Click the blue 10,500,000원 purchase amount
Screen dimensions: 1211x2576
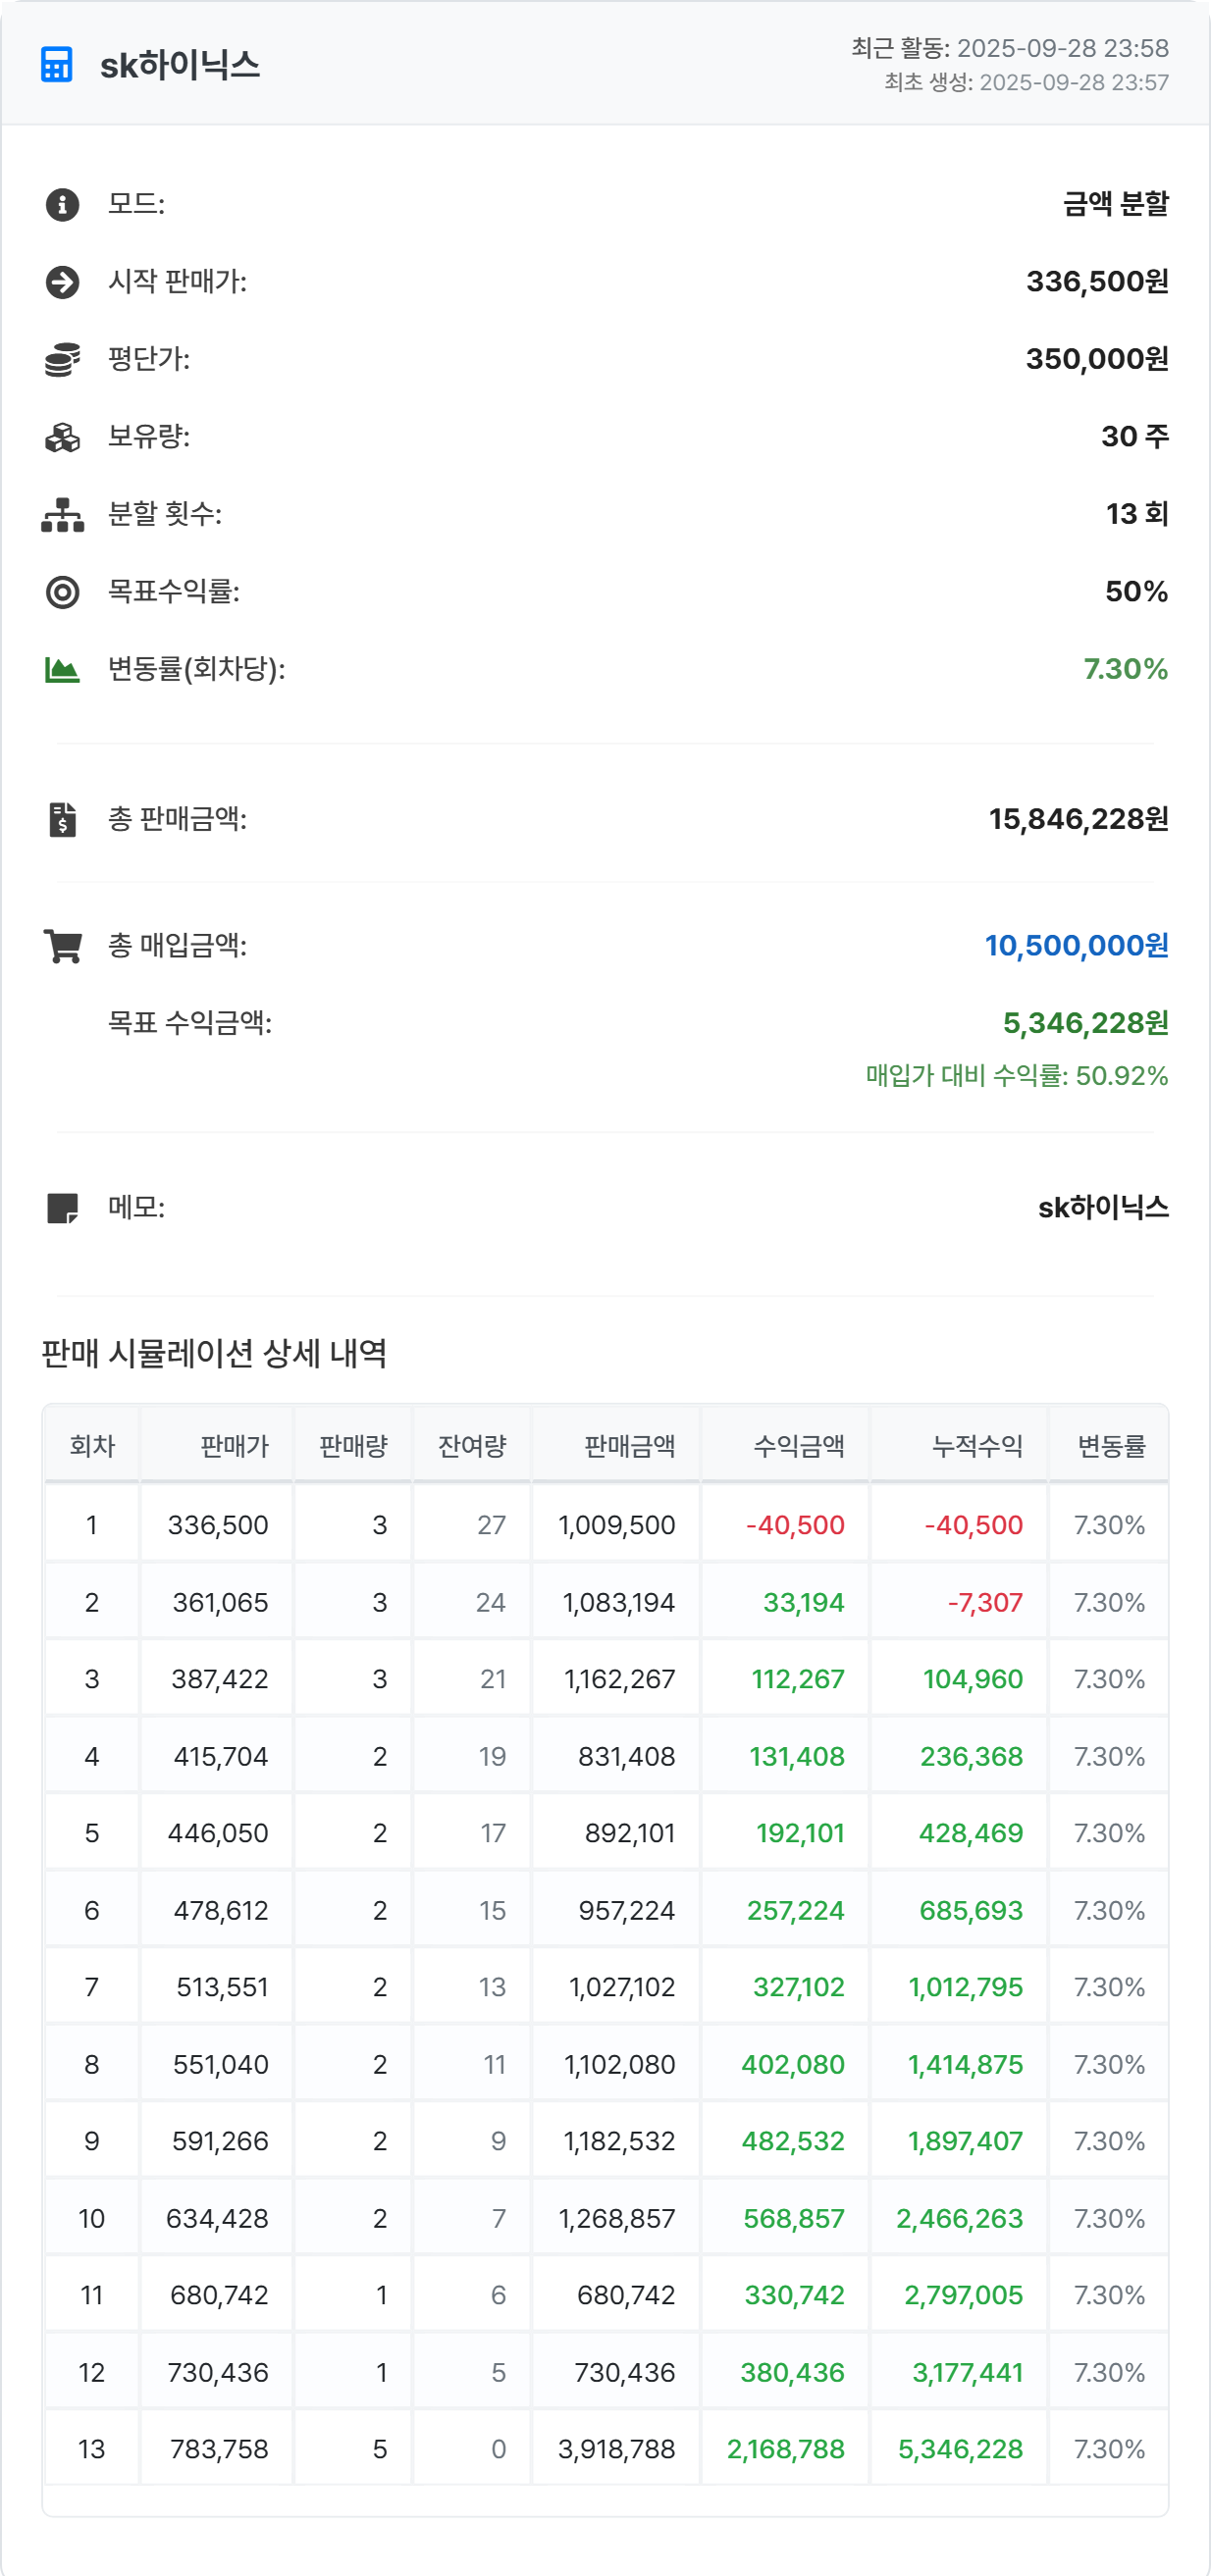(x=1076, y=945)
